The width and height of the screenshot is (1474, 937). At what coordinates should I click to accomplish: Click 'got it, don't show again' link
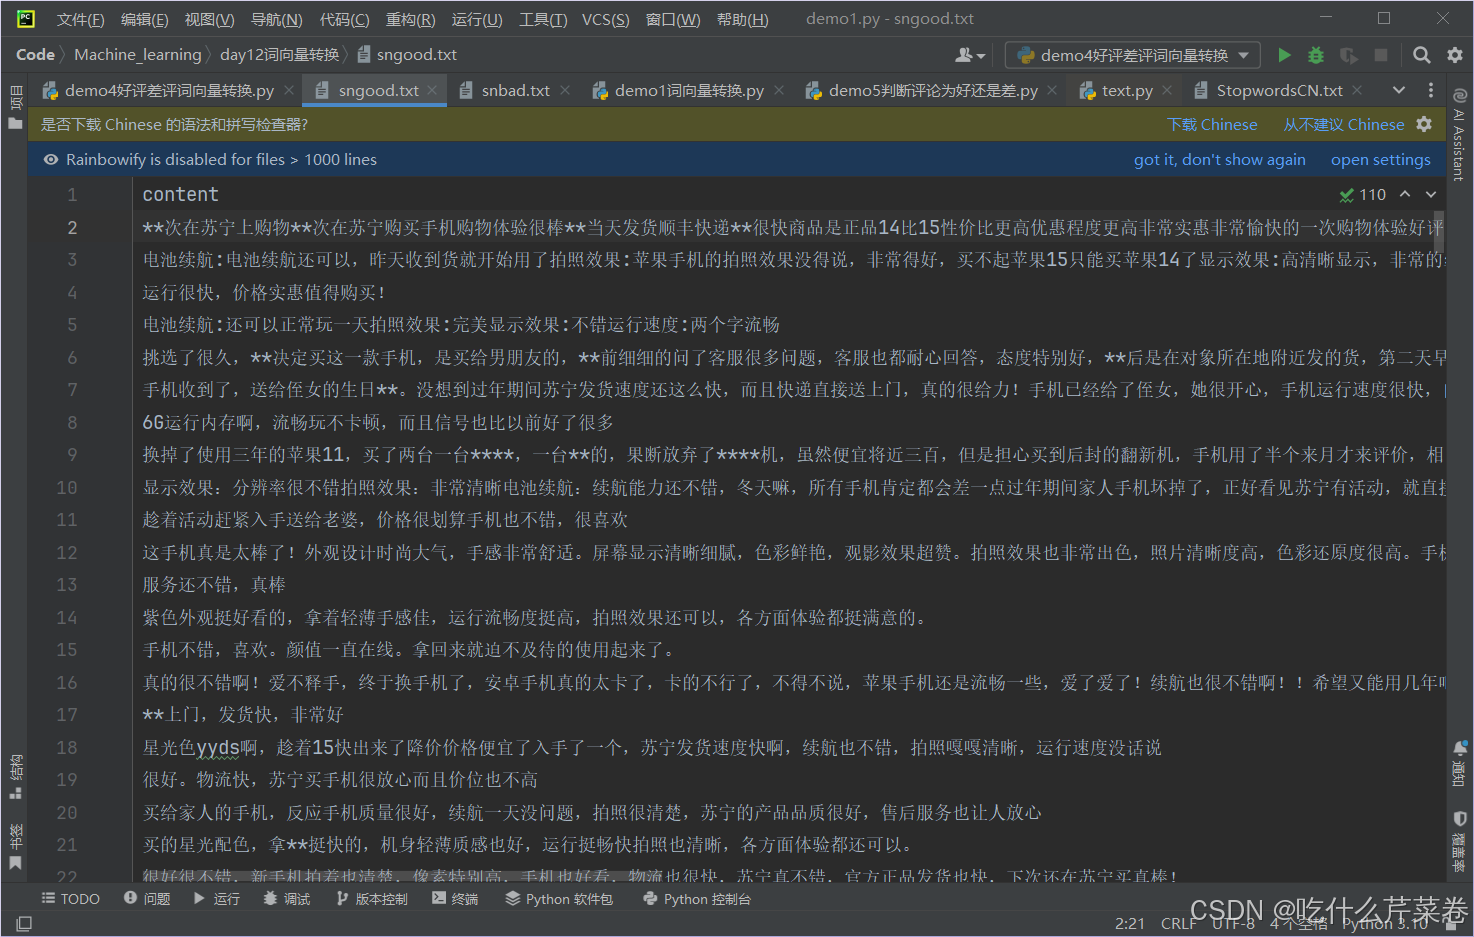pyautogui.click(x=1219, y=159)
